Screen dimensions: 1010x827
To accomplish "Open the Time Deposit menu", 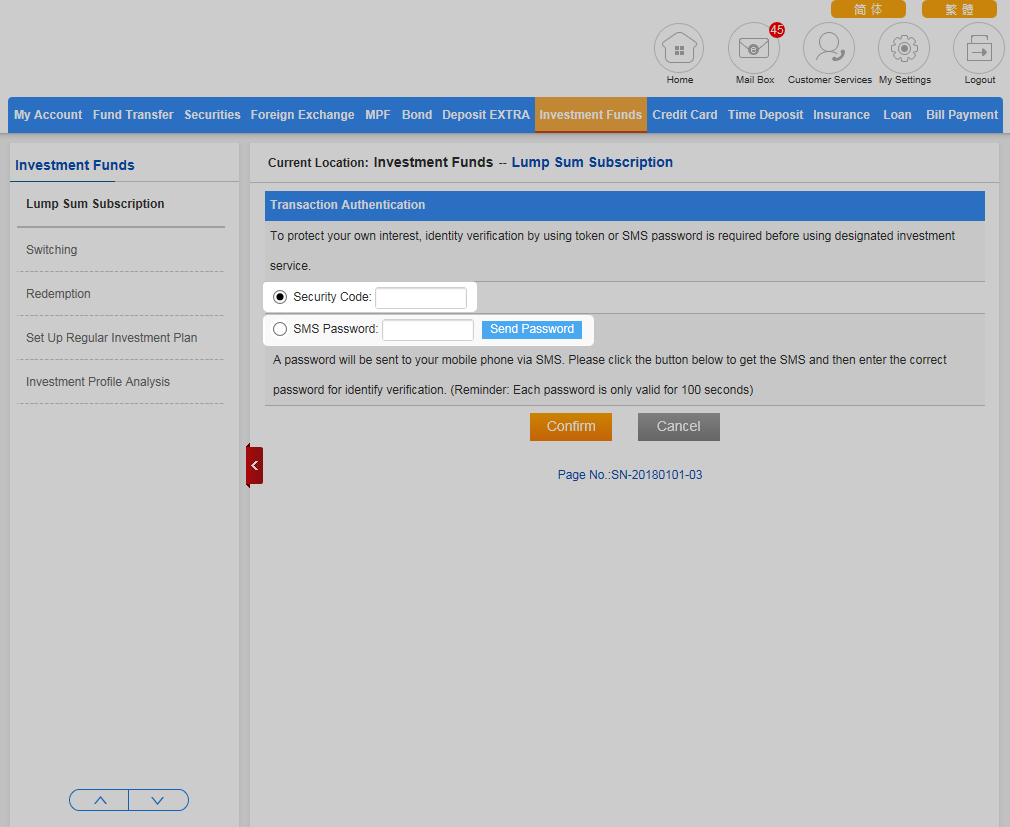I will [765, 115].
